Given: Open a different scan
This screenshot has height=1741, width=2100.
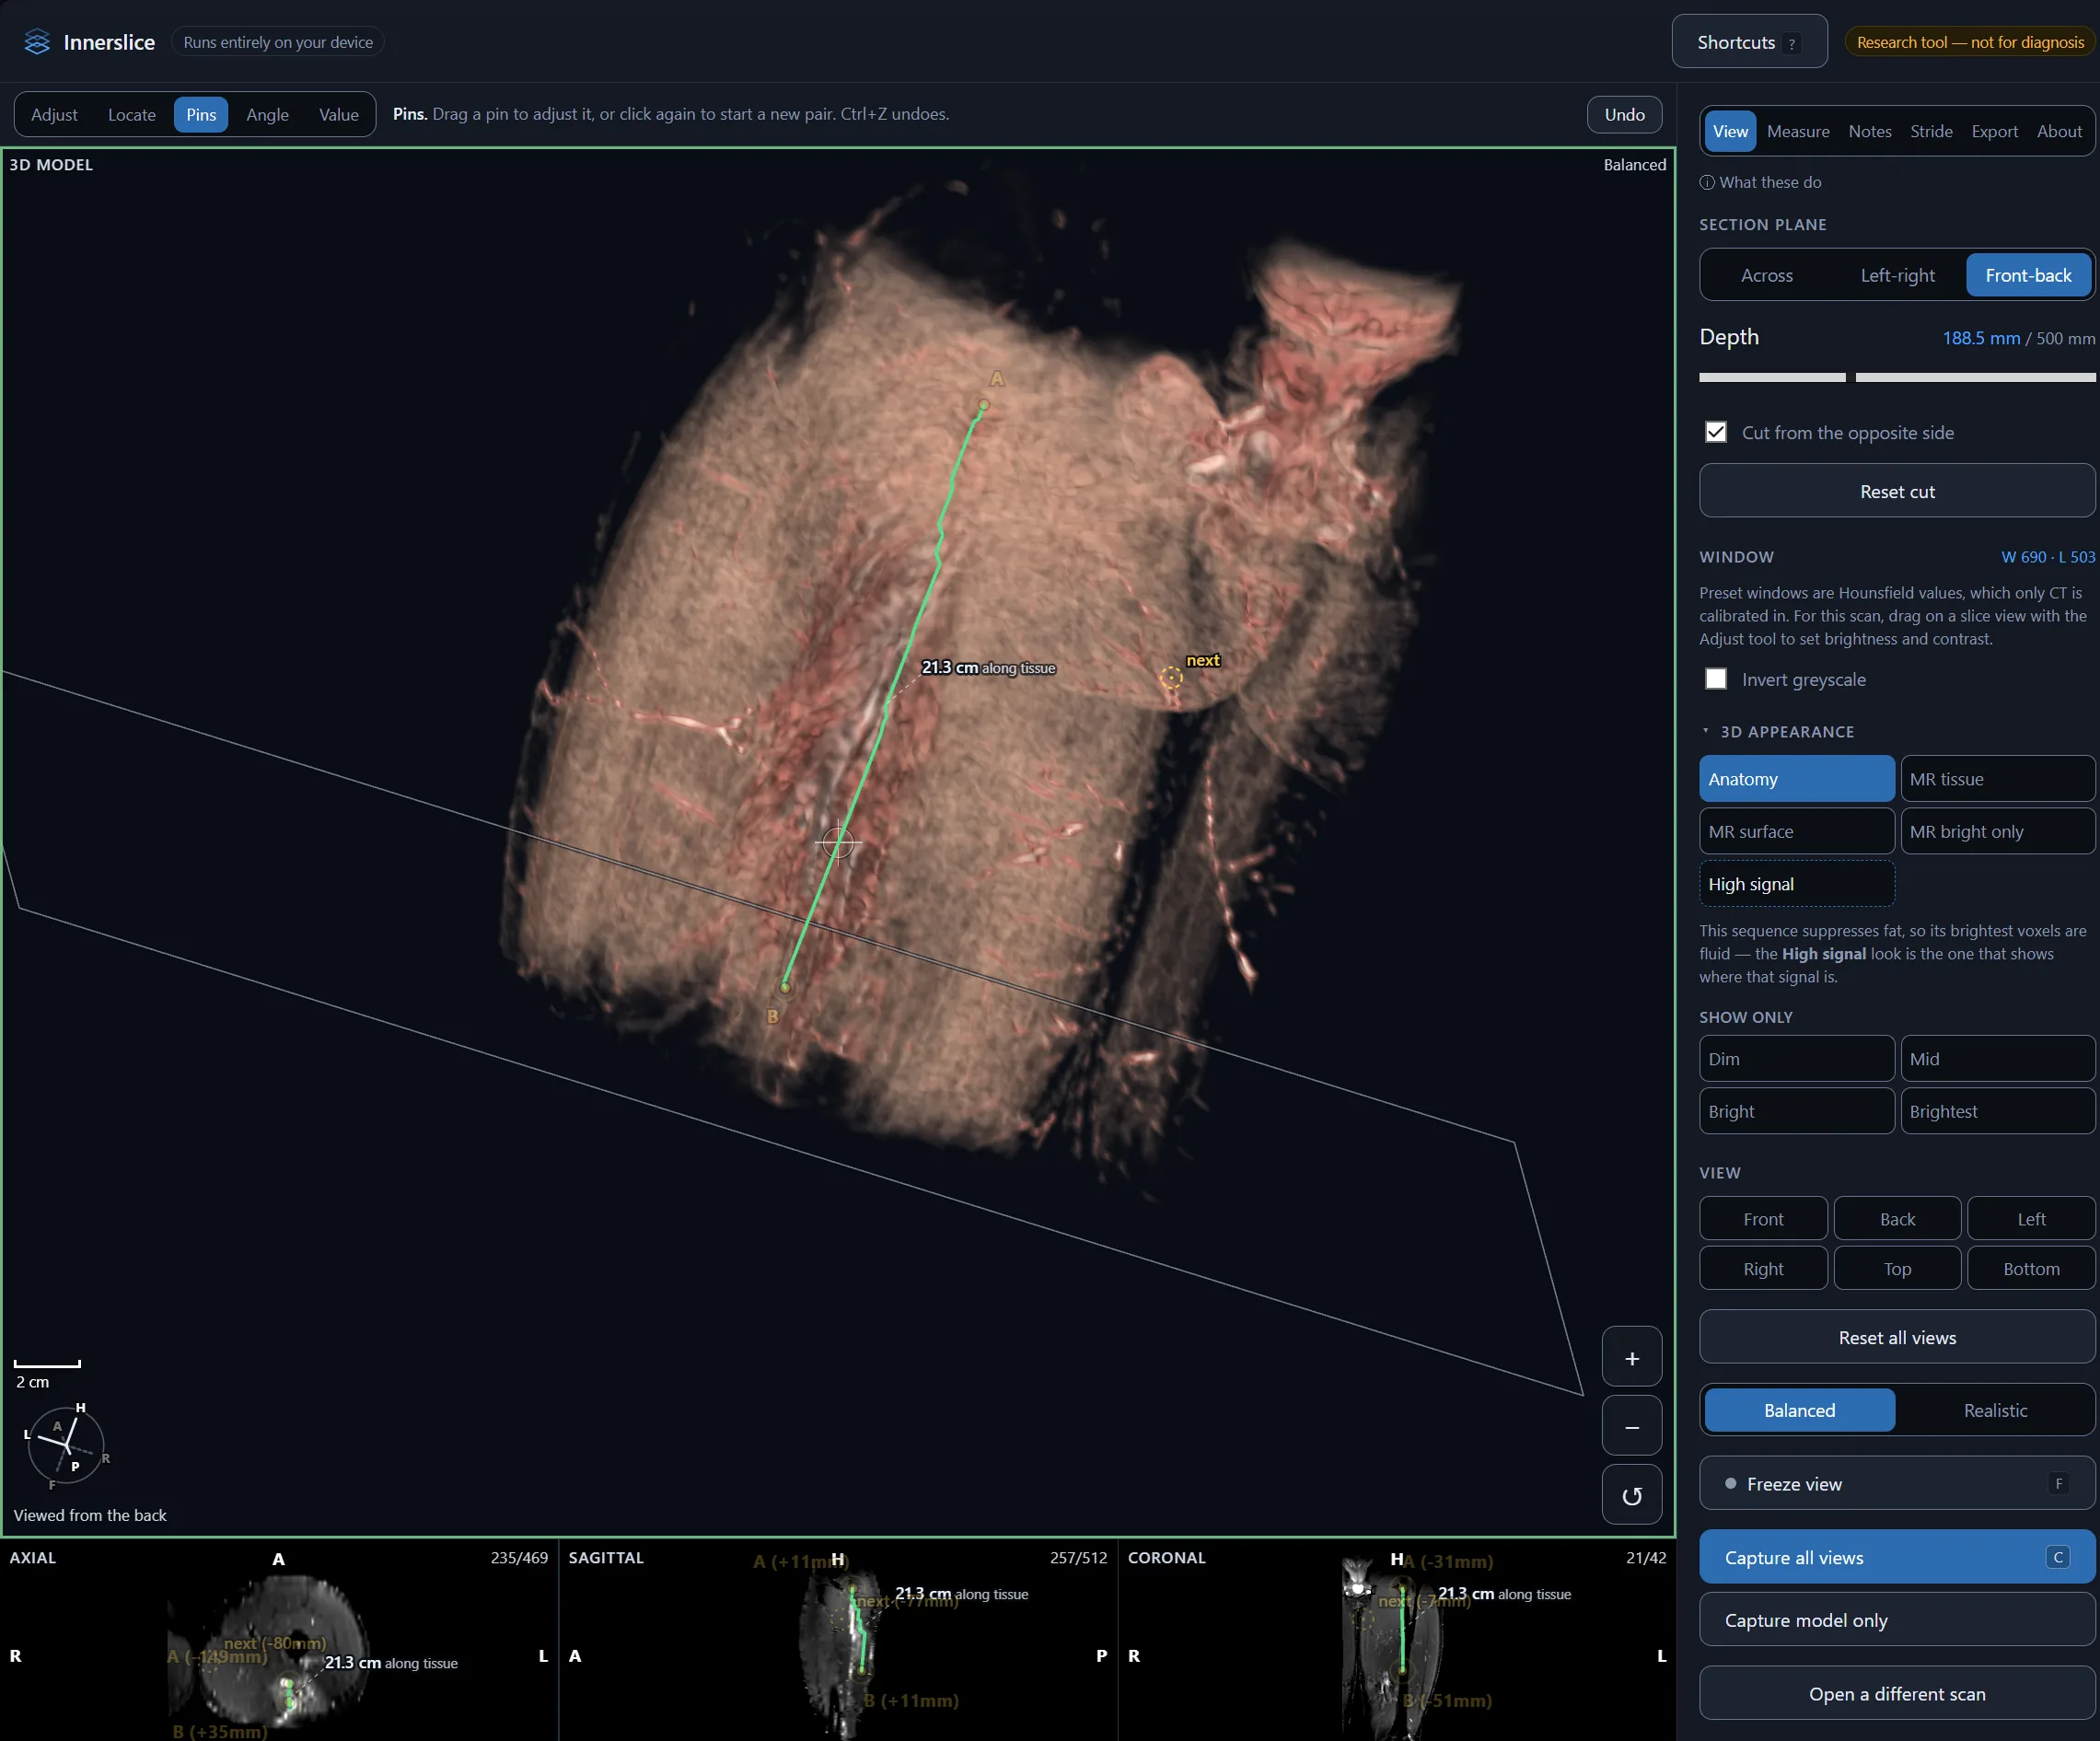Looking at the screenshot, I should point(1897,1693).
